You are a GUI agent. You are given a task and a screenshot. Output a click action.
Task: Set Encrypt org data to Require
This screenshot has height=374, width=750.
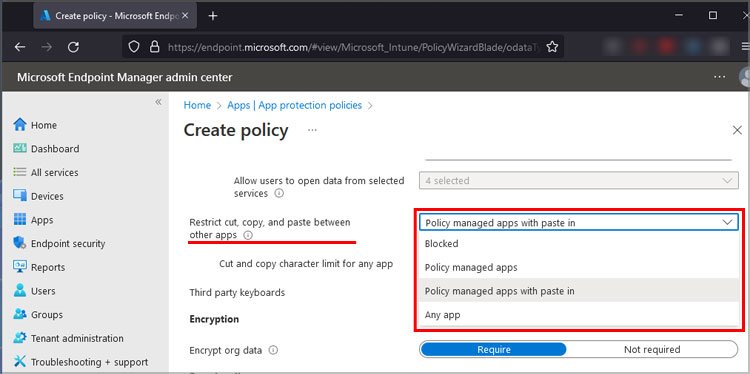point(493,350)
